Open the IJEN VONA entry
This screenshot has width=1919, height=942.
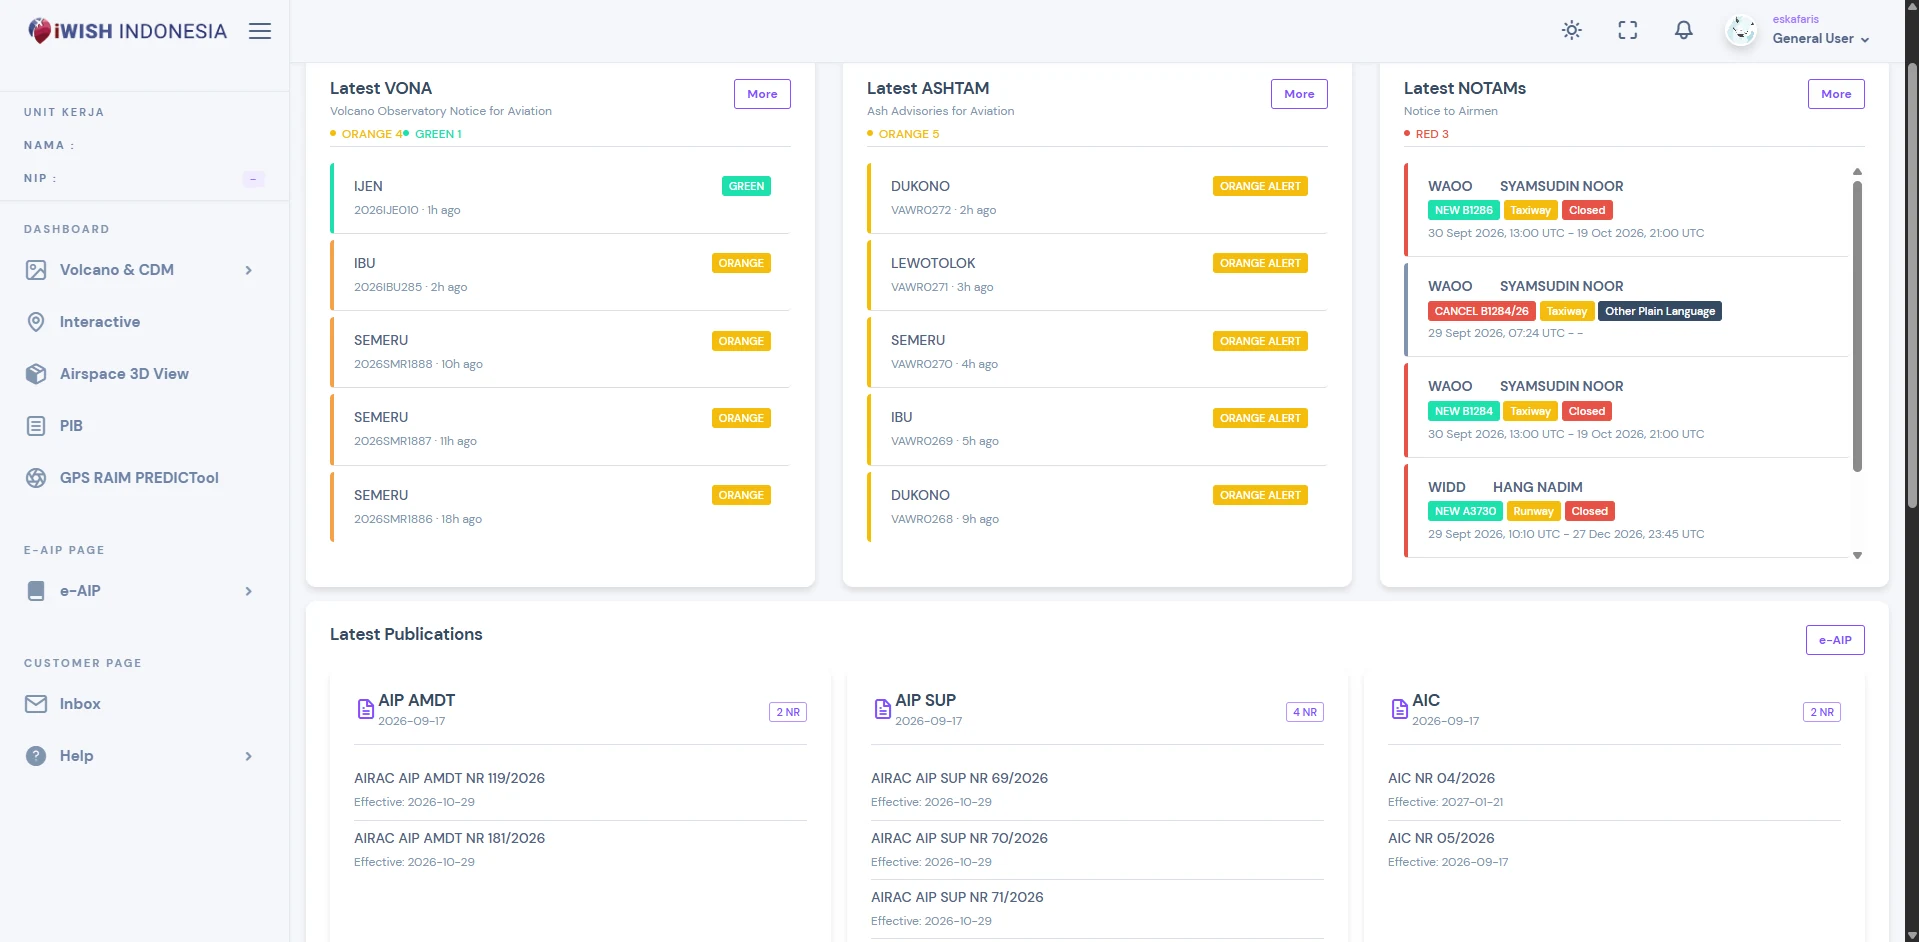(560, 197)
